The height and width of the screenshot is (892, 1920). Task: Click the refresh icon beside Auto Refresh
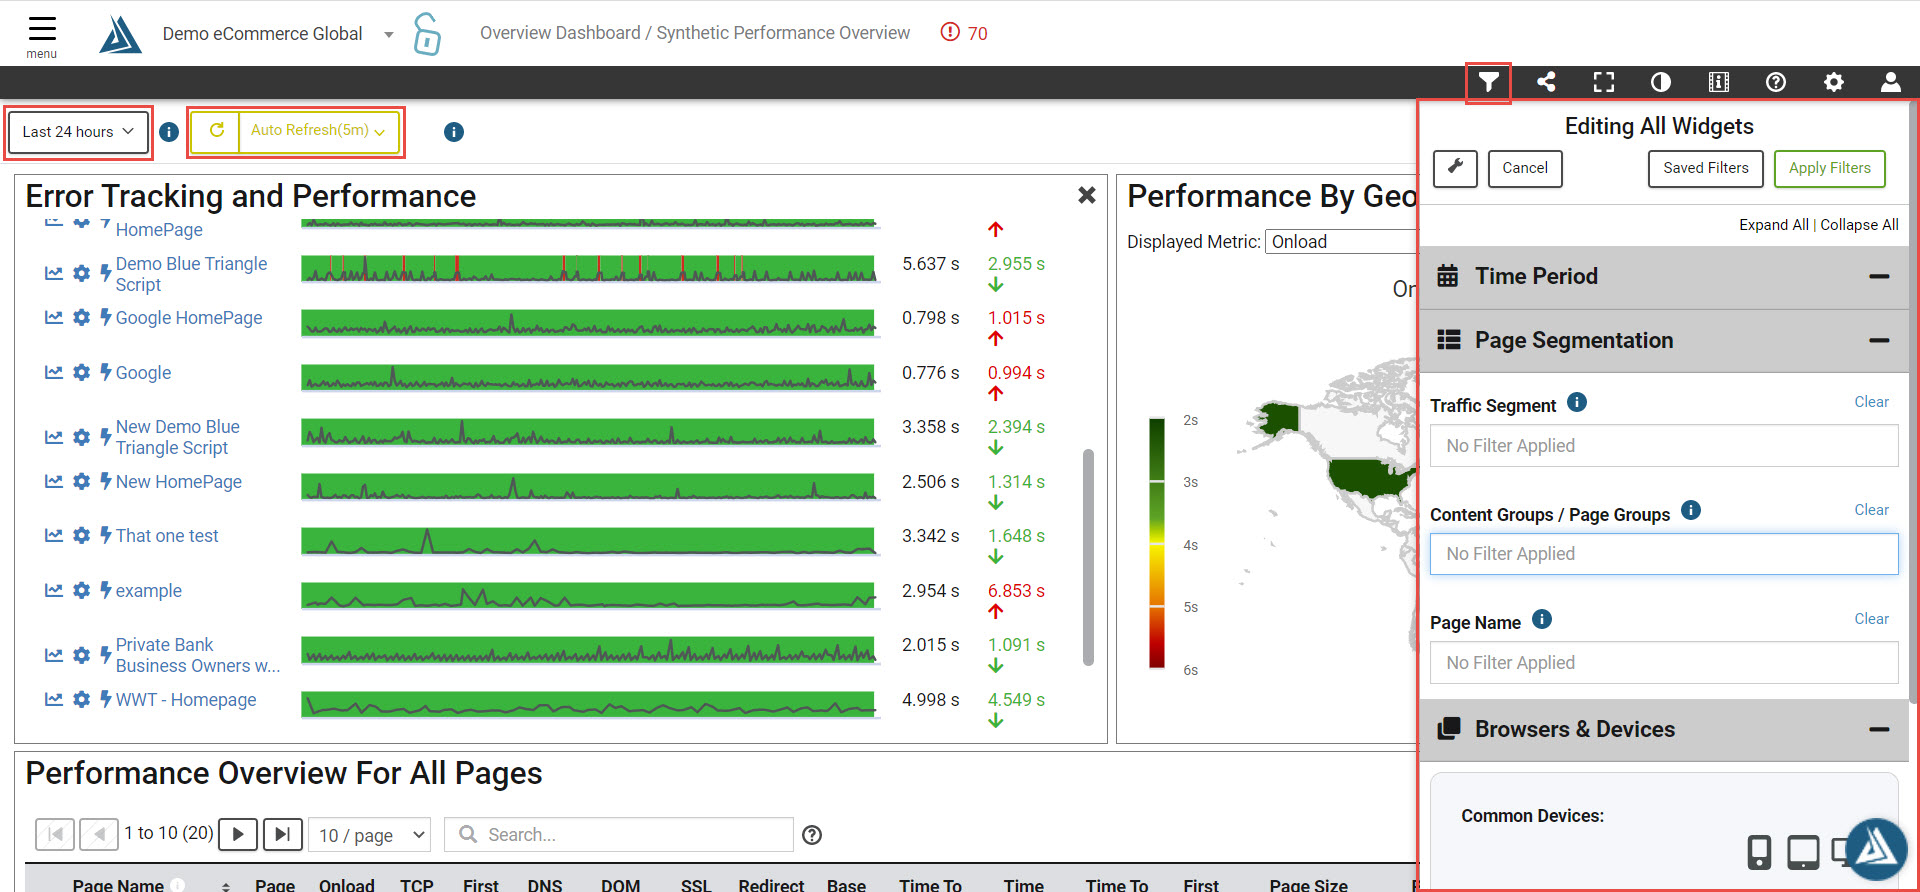click(x=216, y=131)
